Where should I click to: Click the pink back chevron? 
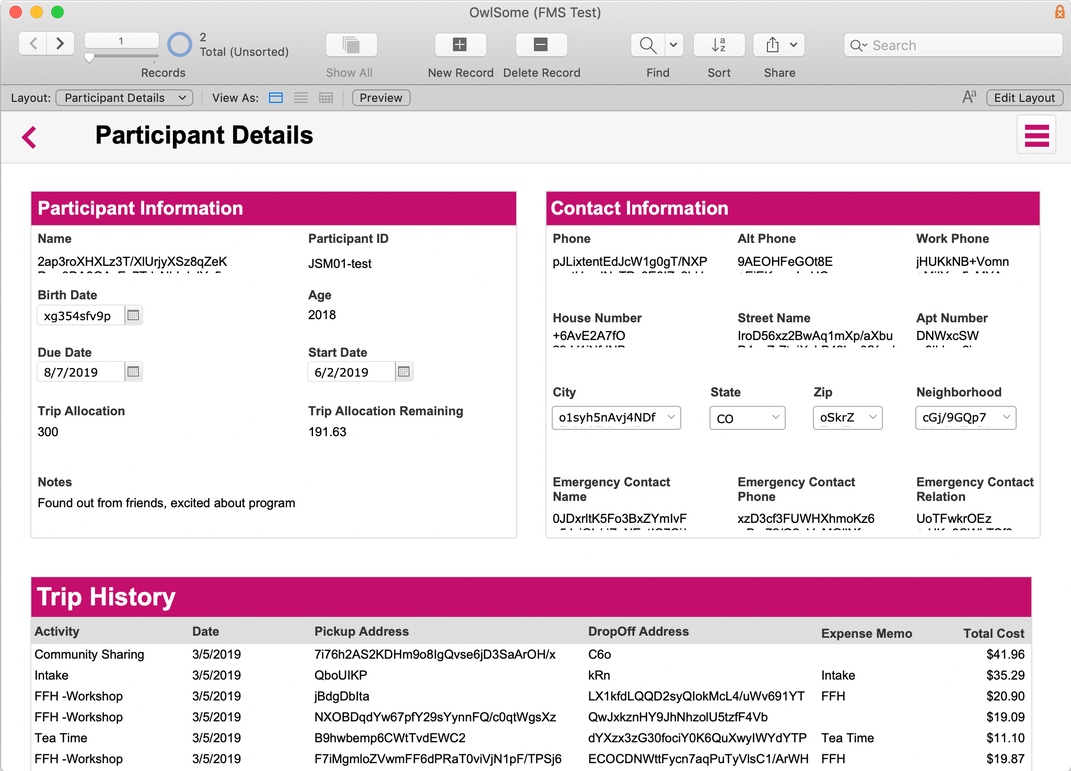click(x=29, y=137)
